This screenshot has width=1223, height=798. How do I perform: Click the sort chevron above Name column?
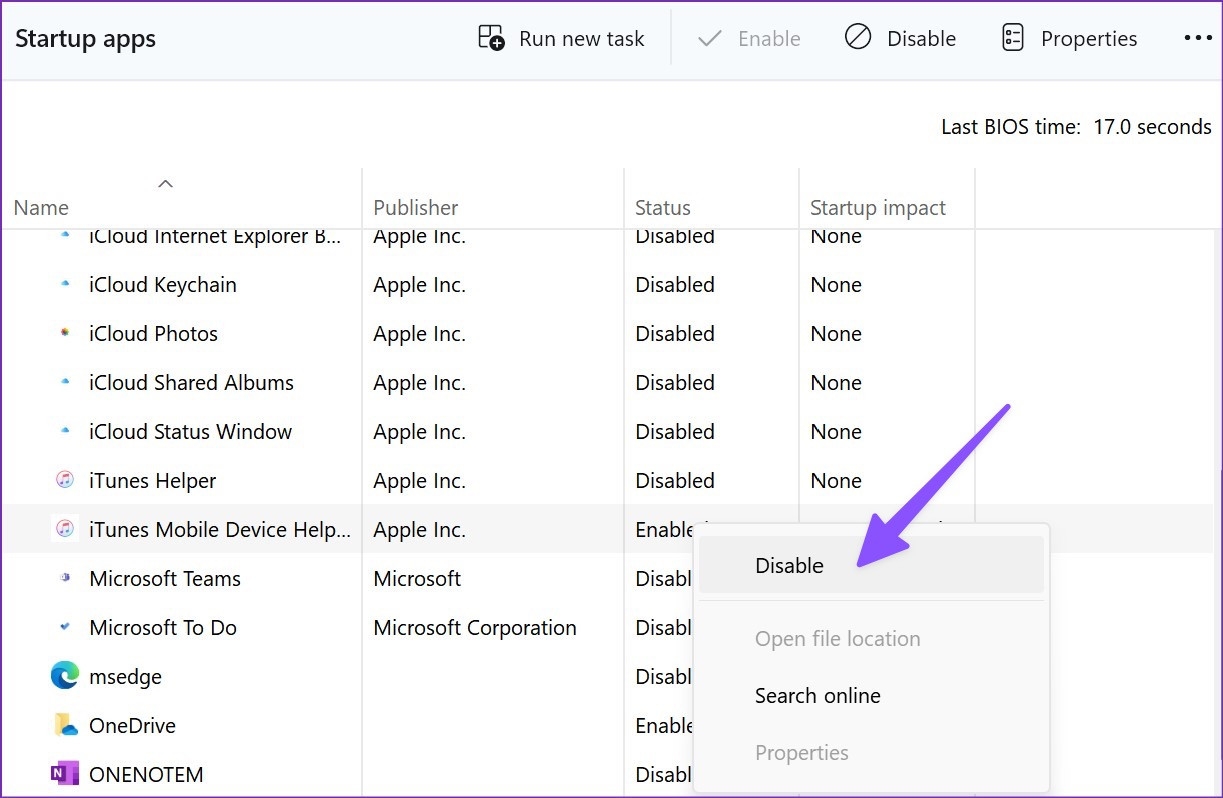coord(165,183)
